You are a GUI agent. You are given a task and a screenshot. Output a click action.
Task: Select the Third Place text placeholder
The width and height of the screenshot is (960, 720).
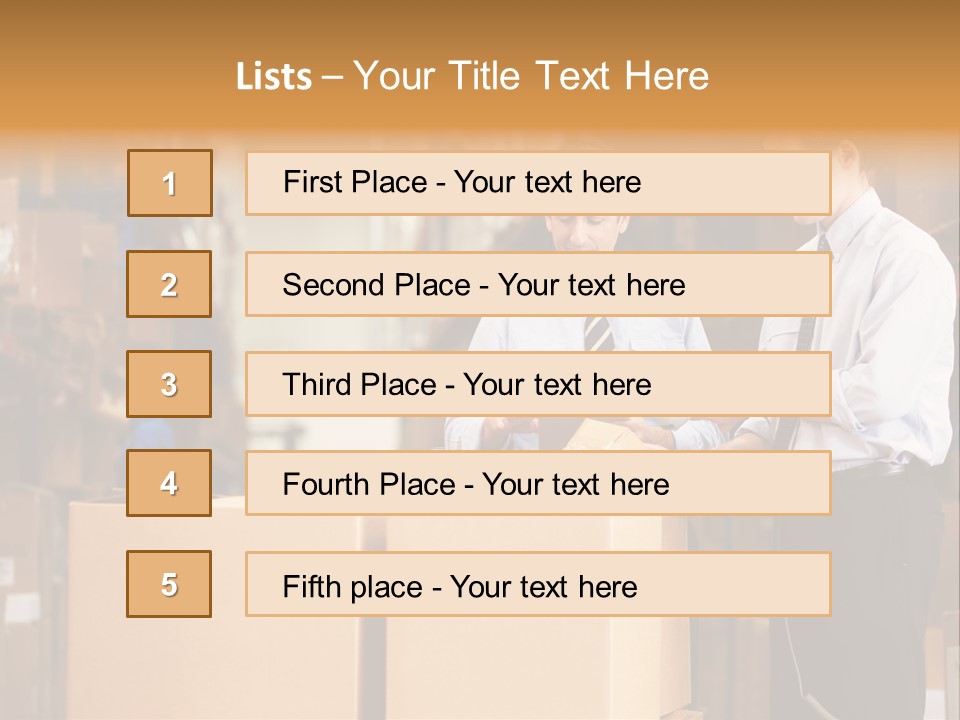538,384
